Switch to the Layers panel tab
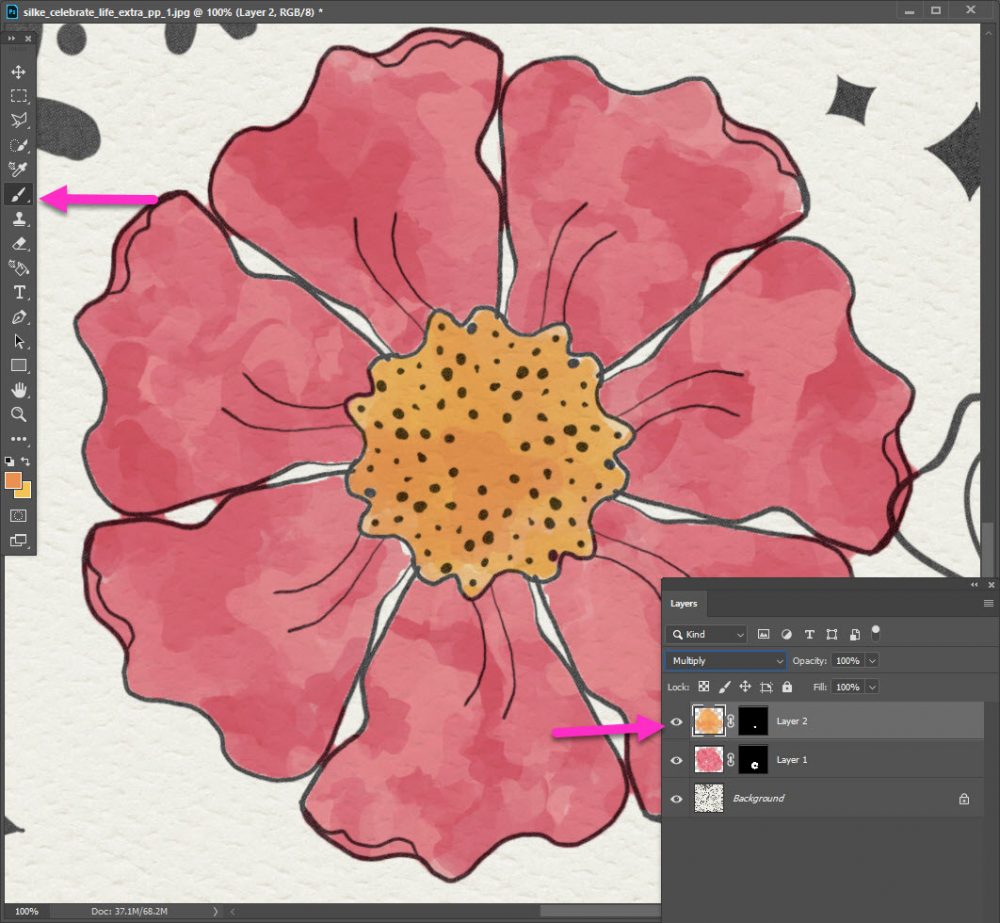 (684, 604)
